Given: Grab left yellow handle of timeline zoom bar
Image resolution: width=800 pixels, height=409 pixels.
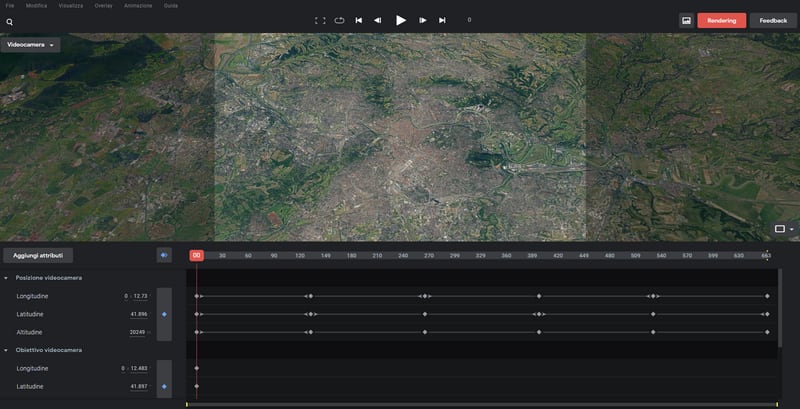Looking at the screenshot, I should pos(187,405).
